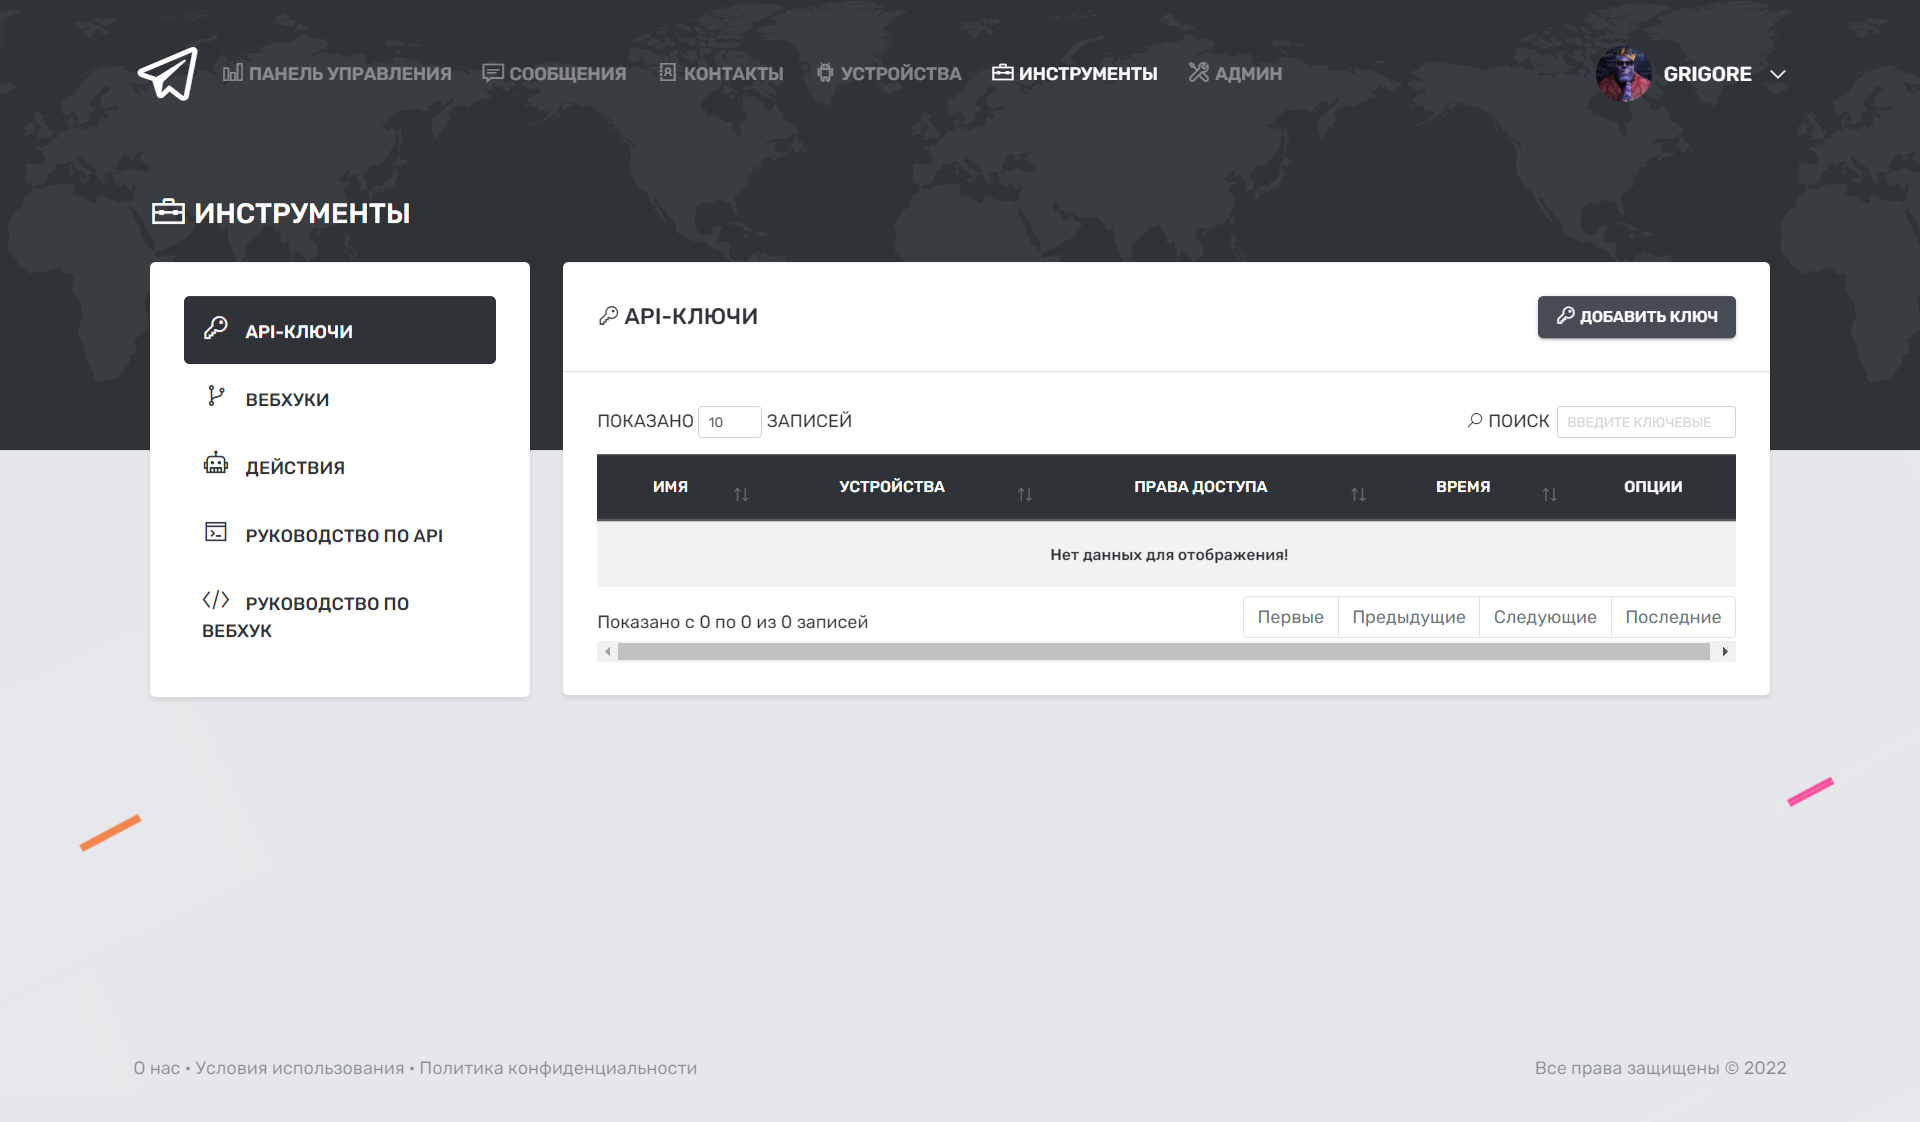Sort table by Устройства column arrows
The image size is (1920, 1122).
(x=1025, y=494)
